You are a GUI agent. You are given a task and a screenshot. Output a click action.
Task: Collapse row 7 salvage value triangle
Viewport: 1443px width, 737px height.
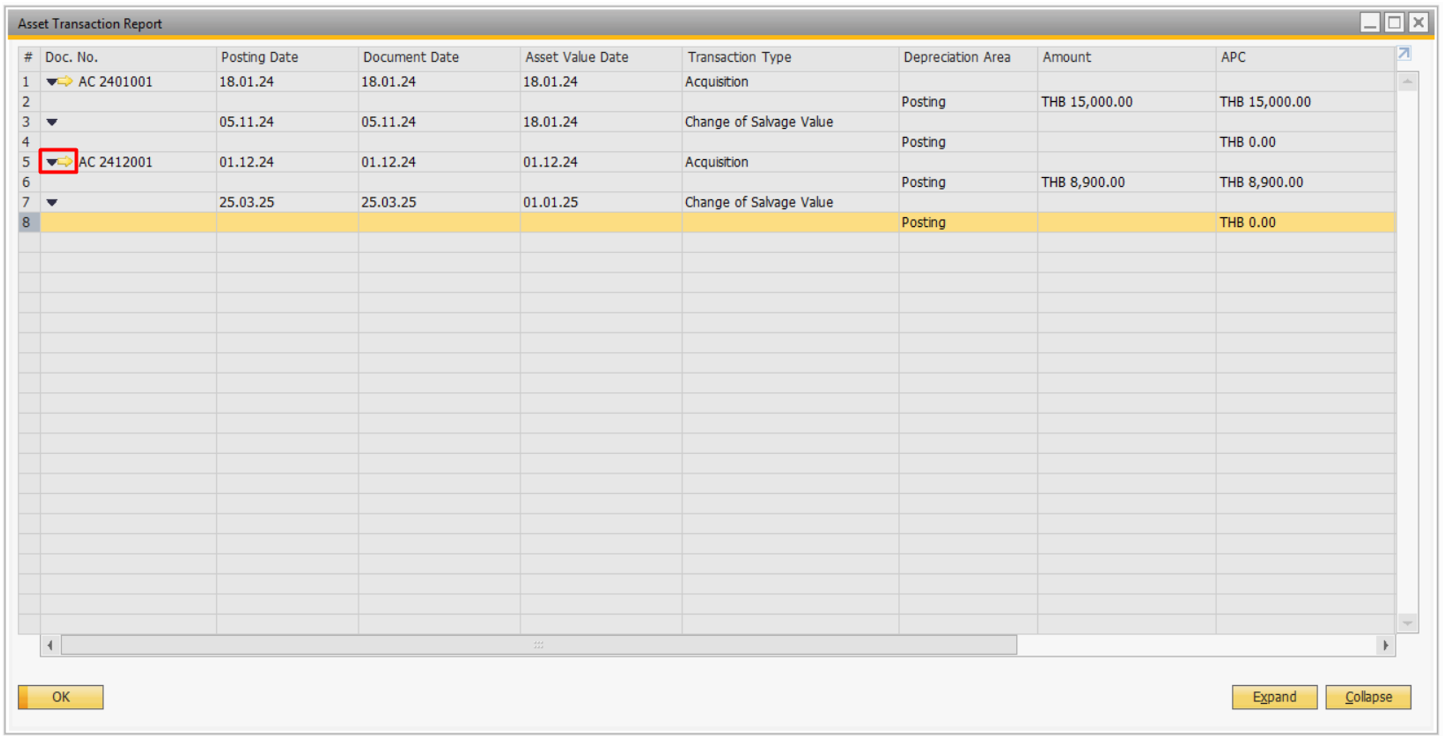pyautogui.click(x=52, y=202)
